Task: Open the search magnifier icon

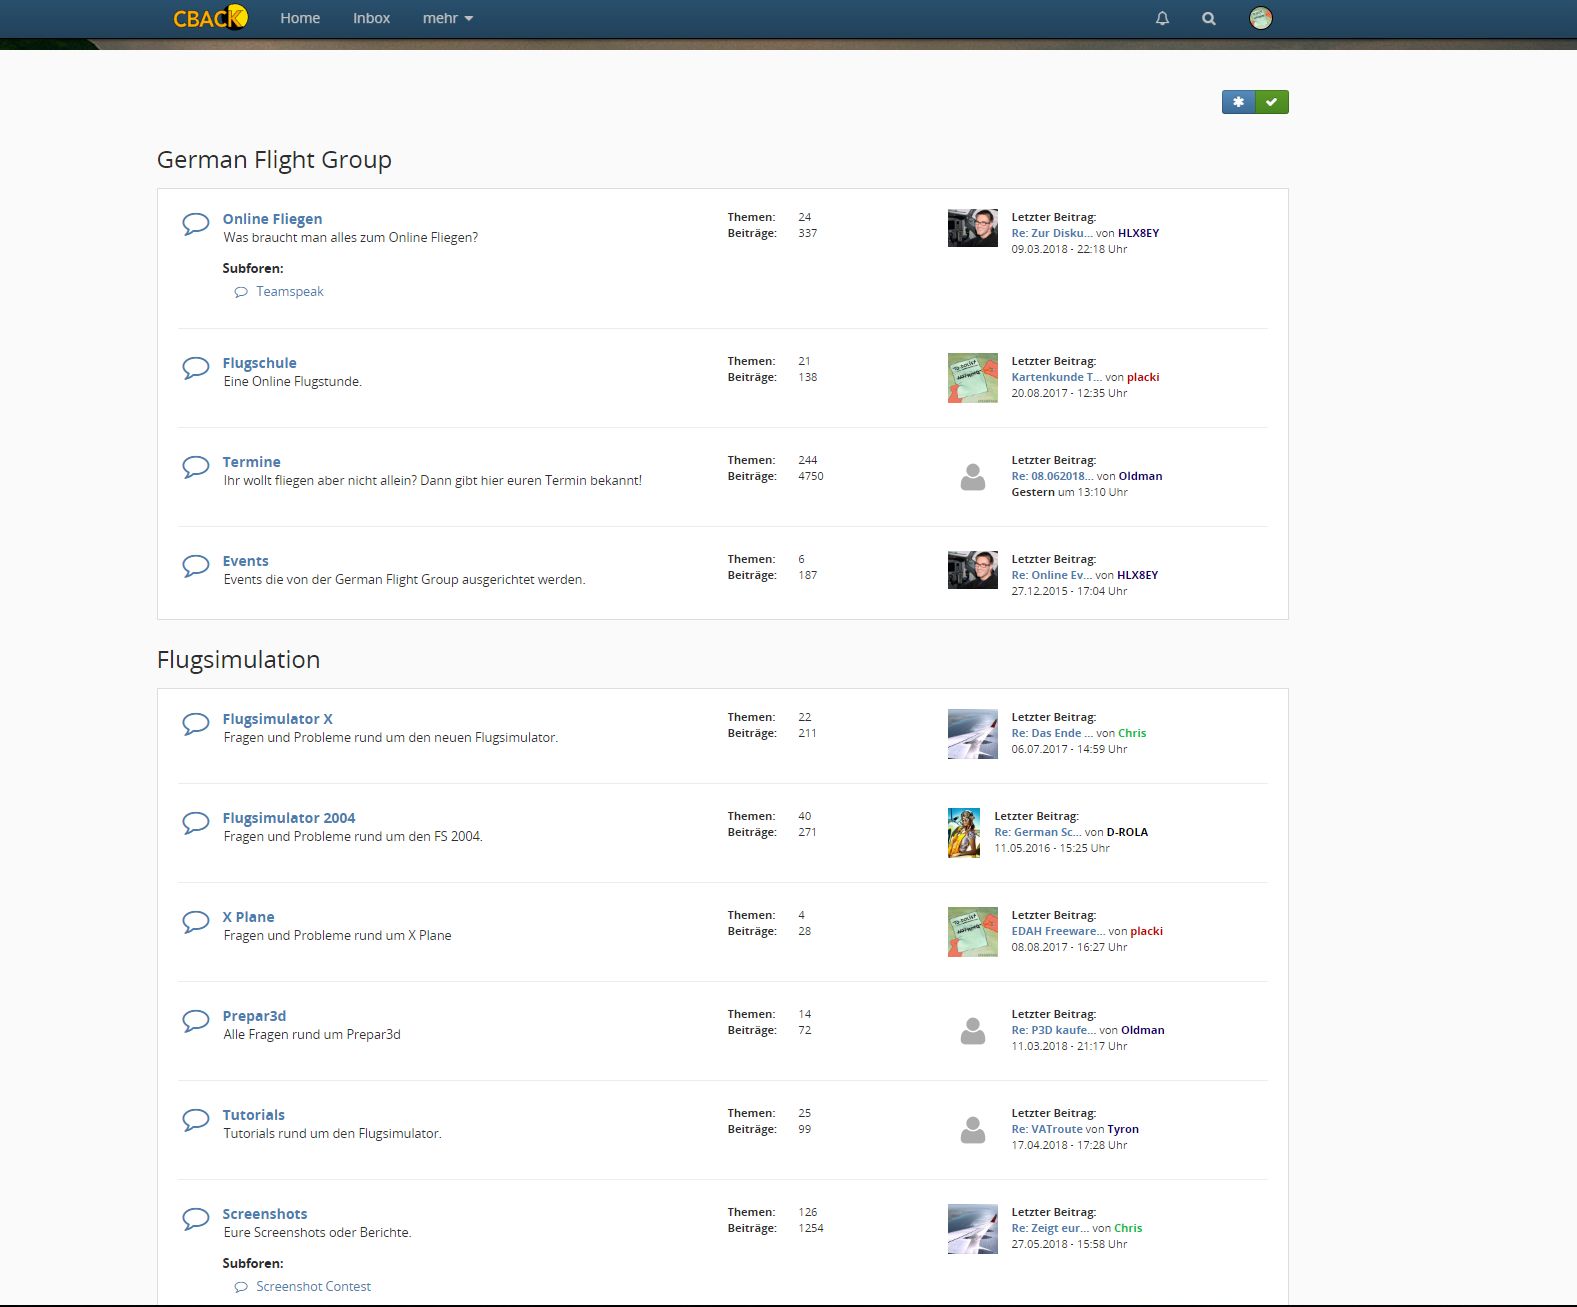Action: 1209,18
